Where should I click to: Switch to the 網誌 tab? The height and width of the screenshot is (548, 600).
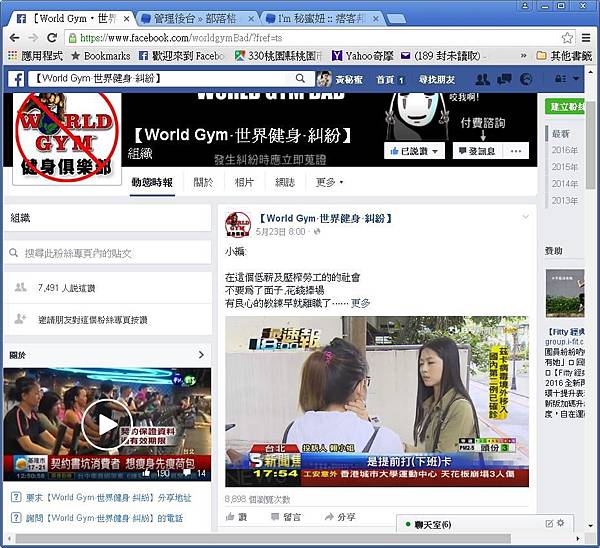285,183
